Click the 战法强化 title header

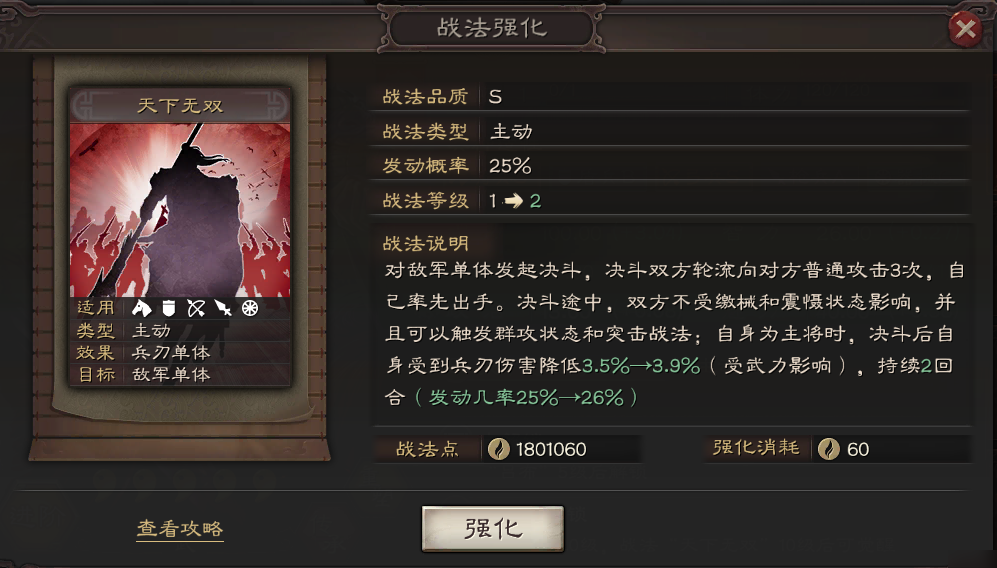(492, 28)
